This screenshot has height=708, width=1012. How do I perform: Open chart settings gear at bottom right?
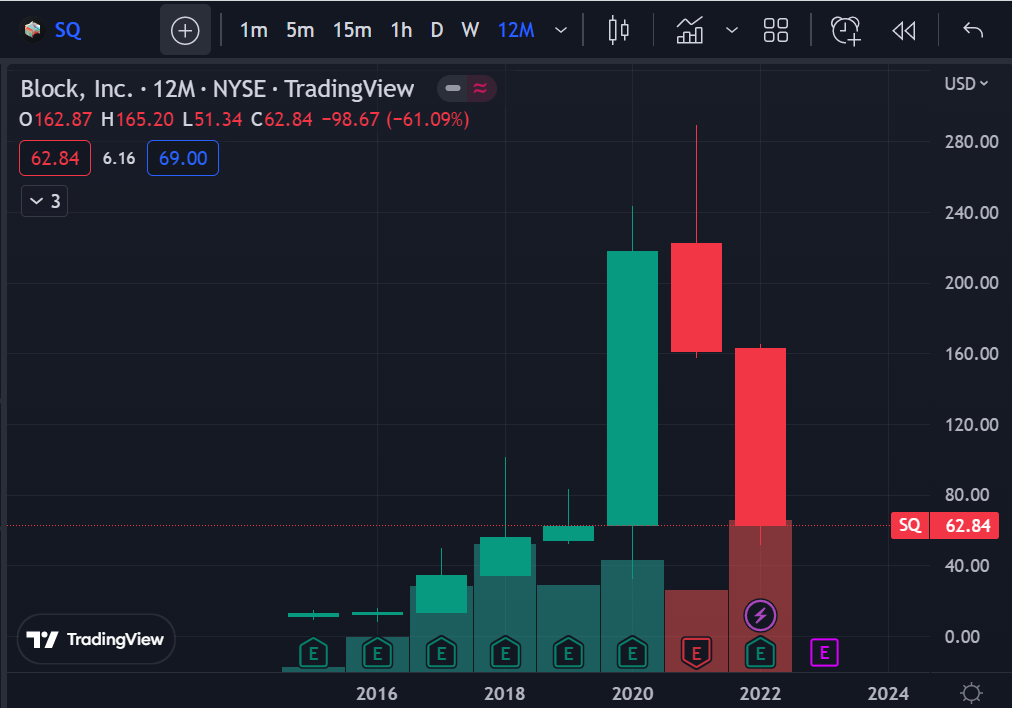(971, 693)
